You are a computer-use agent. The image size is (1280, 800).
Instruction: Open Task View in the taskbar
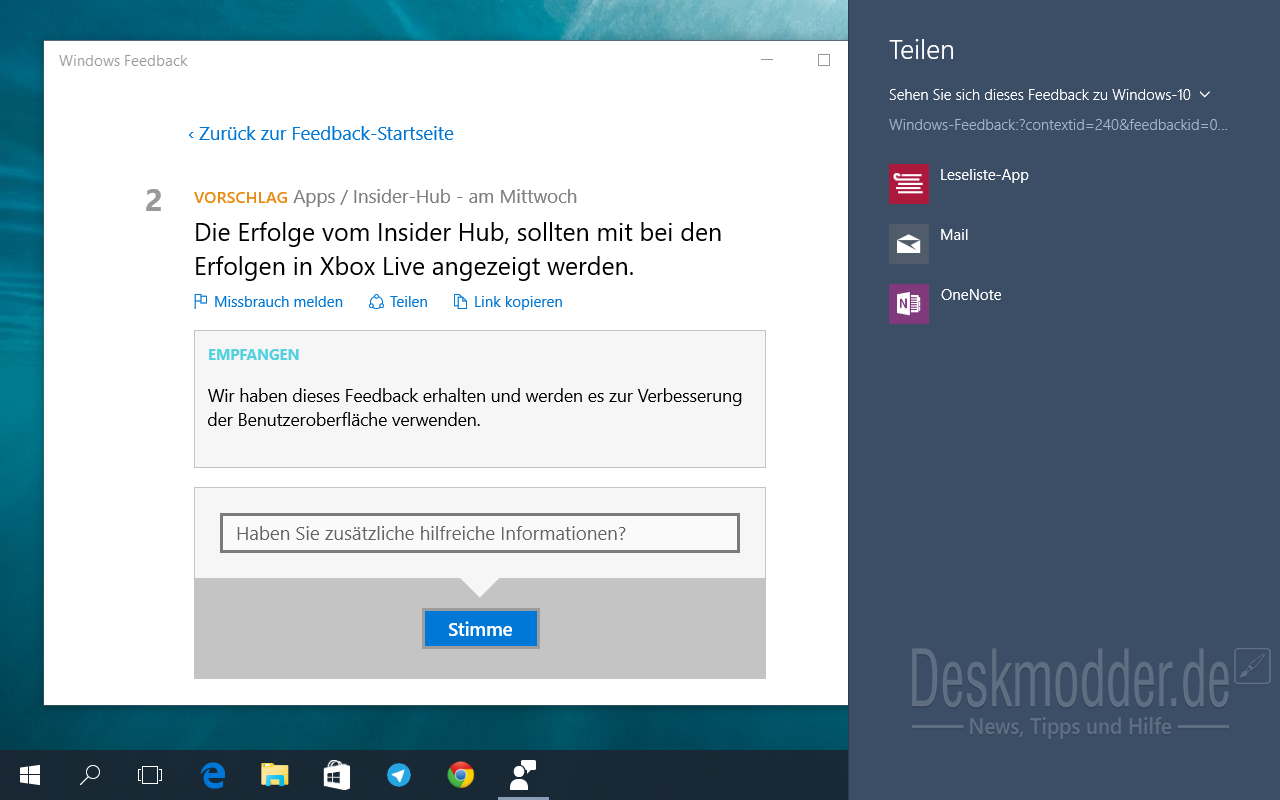tap(150, 775)
